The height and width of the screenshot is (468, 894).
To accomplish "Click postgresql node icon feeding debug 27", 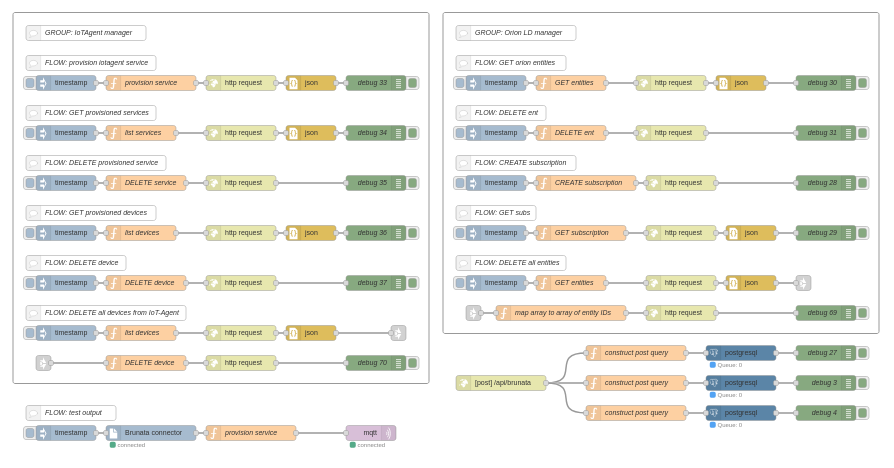I will [x=713, y=353].
